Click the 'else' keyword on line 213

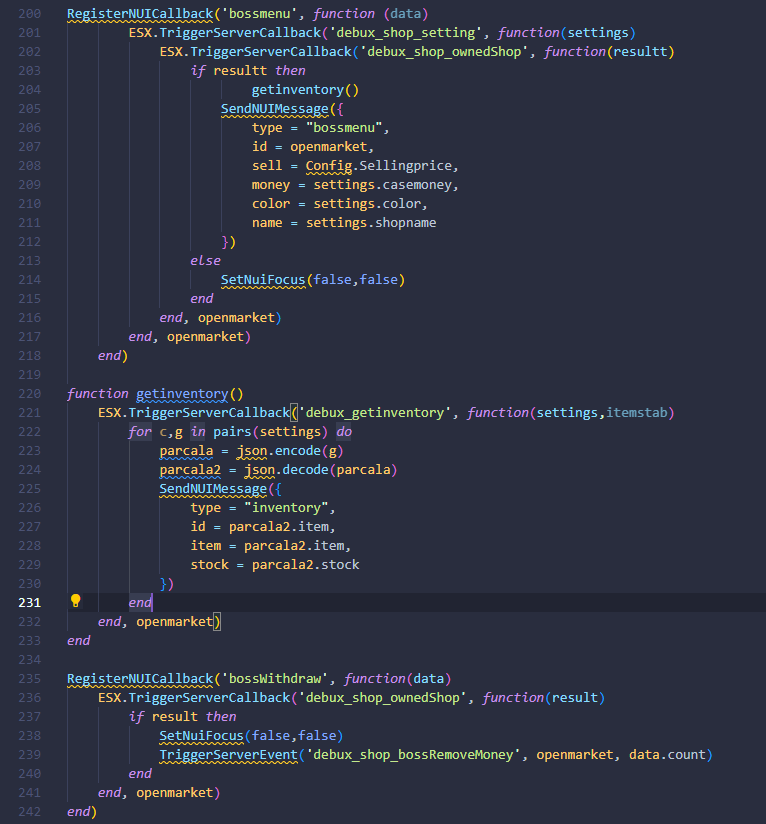[x=205, y=261]
